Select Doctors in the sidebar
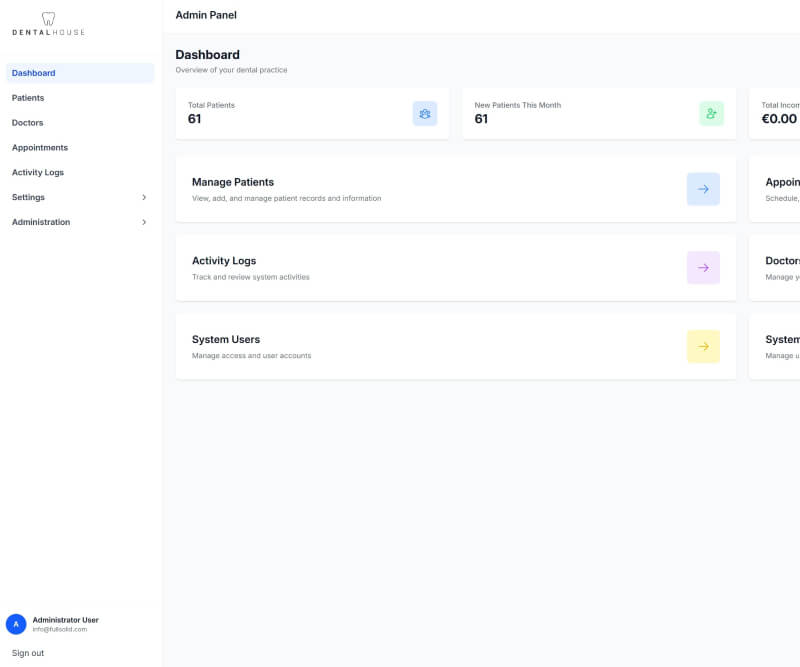This screenshot has height=667, width=800. point(27,122)
